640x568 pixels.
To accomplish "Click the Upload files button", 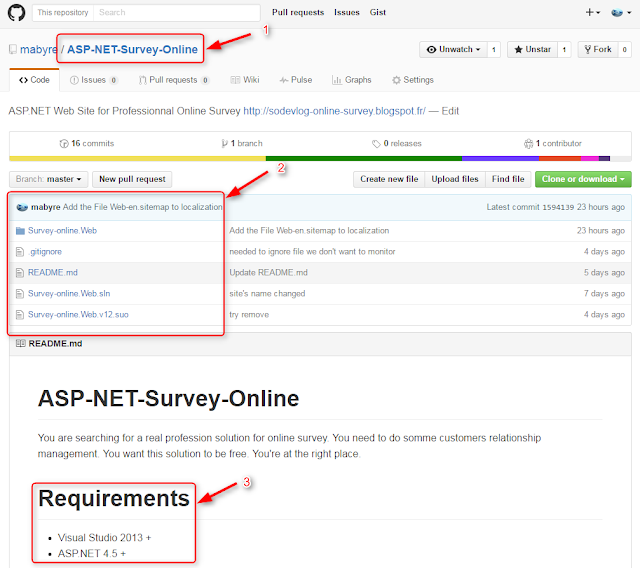I will 455,179.
